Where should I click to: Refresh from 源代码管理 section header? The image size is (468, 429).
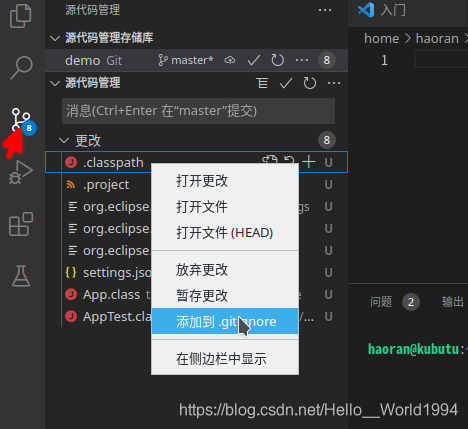pyautogui.click(x=310, y=83)
